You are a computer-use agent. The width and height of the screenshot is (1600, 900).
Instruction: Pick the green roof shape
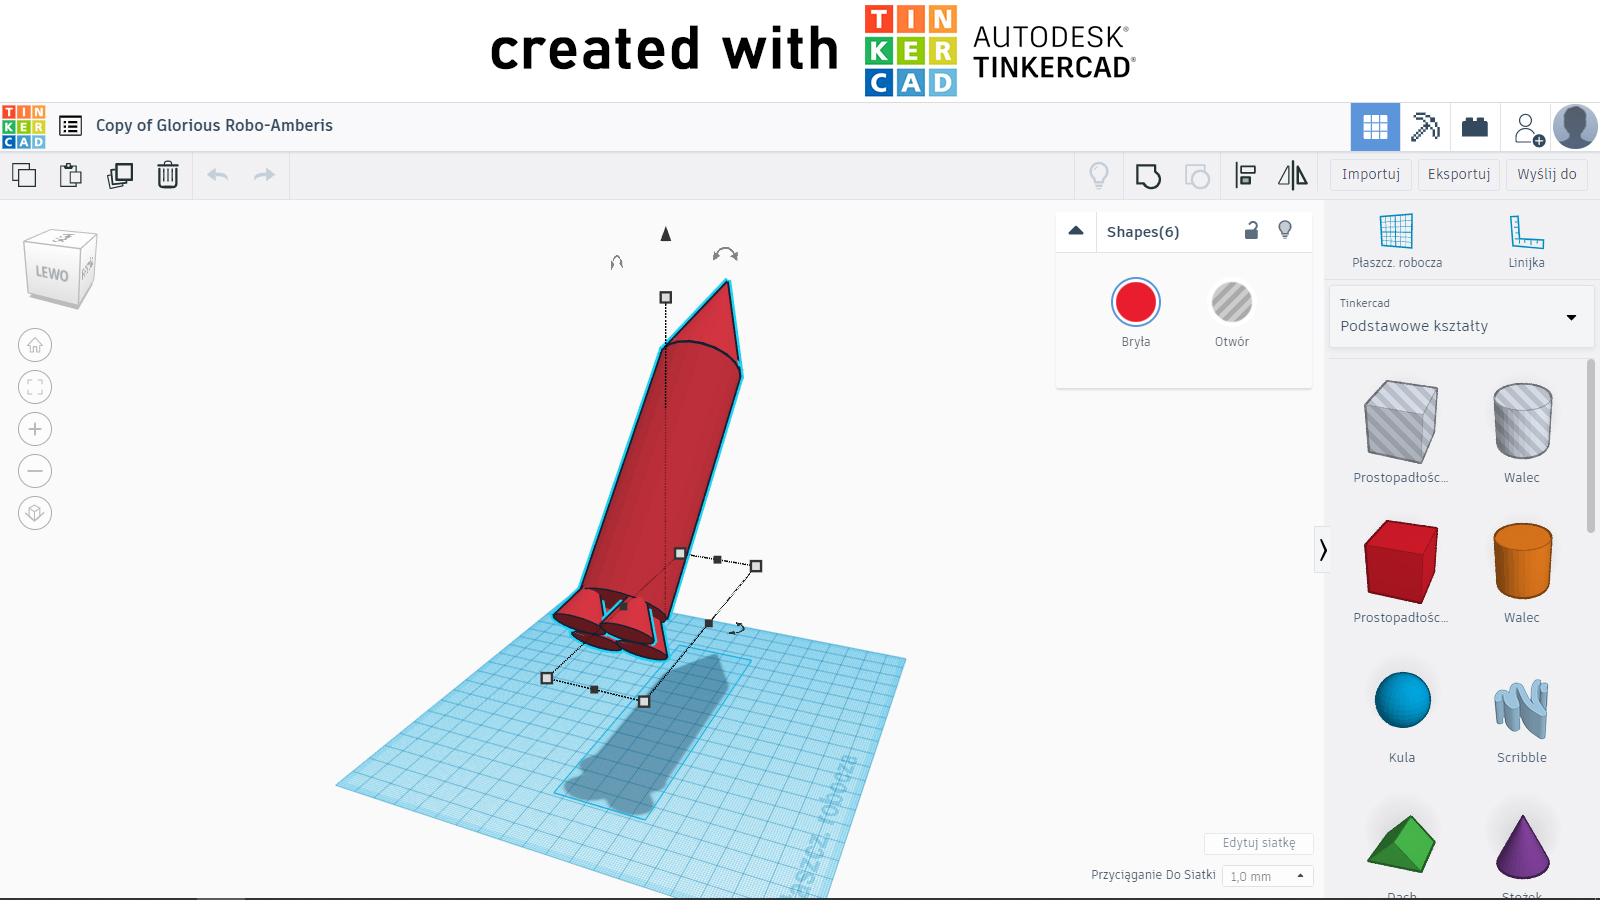[1401, 845]
